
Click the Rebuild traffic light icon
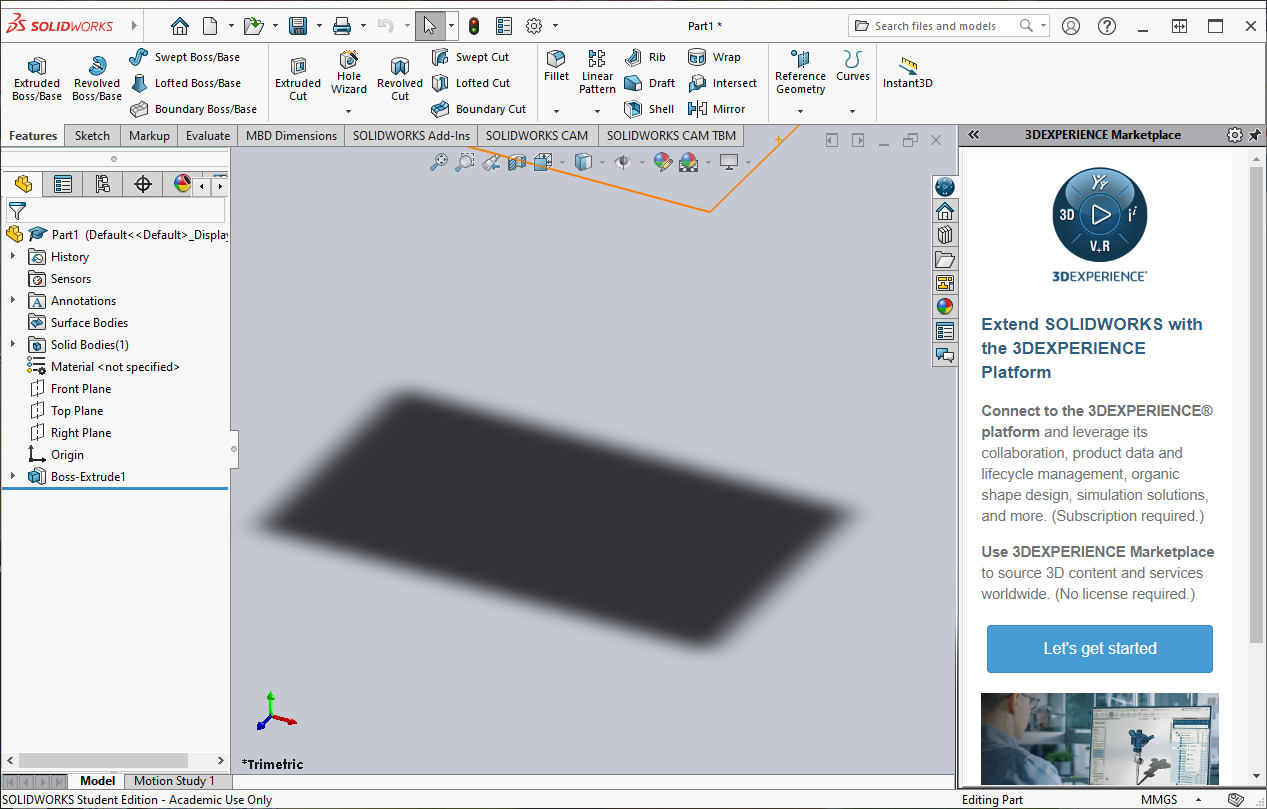coord(474,26)
